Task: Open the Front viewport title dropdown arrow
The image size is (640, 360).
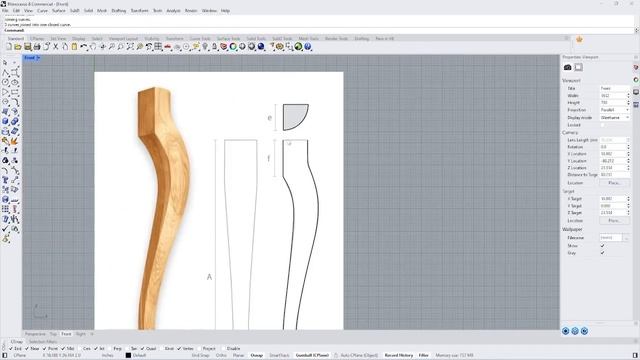Action: click(x=38, y=58)
